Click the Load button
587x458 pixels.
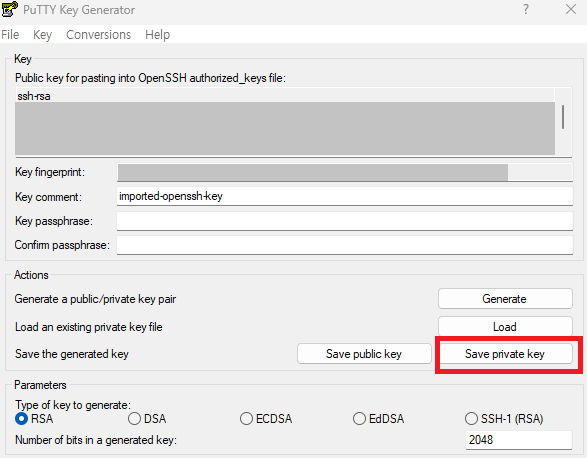click(505, 327)
